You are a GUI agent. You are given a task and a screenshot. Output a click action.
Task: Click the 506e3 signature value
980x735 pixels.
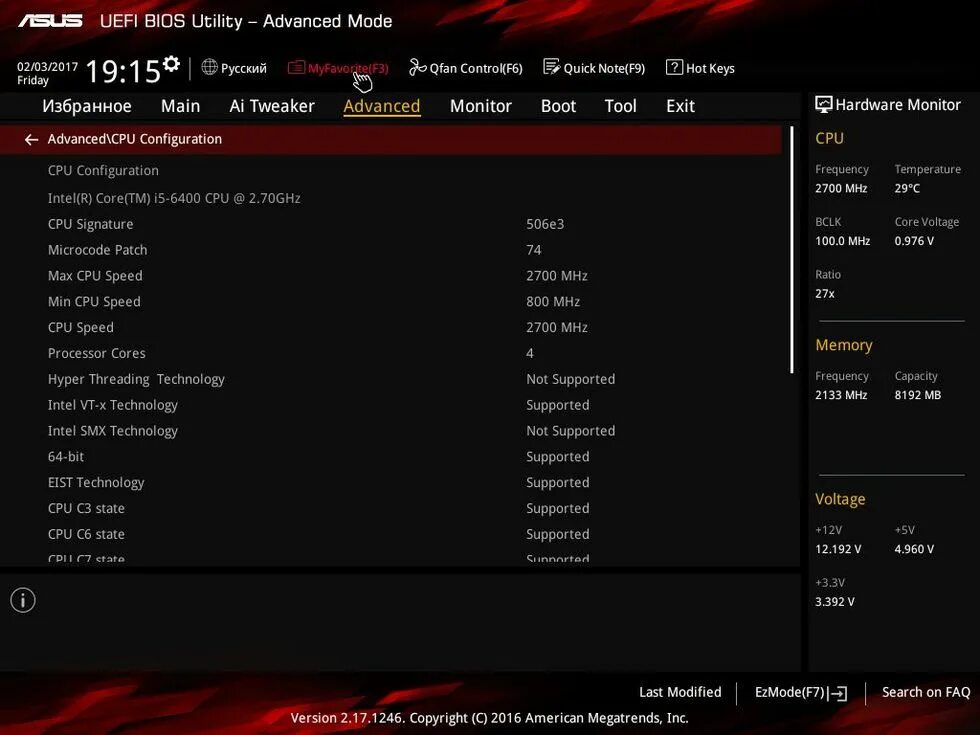tap(545, 224)
